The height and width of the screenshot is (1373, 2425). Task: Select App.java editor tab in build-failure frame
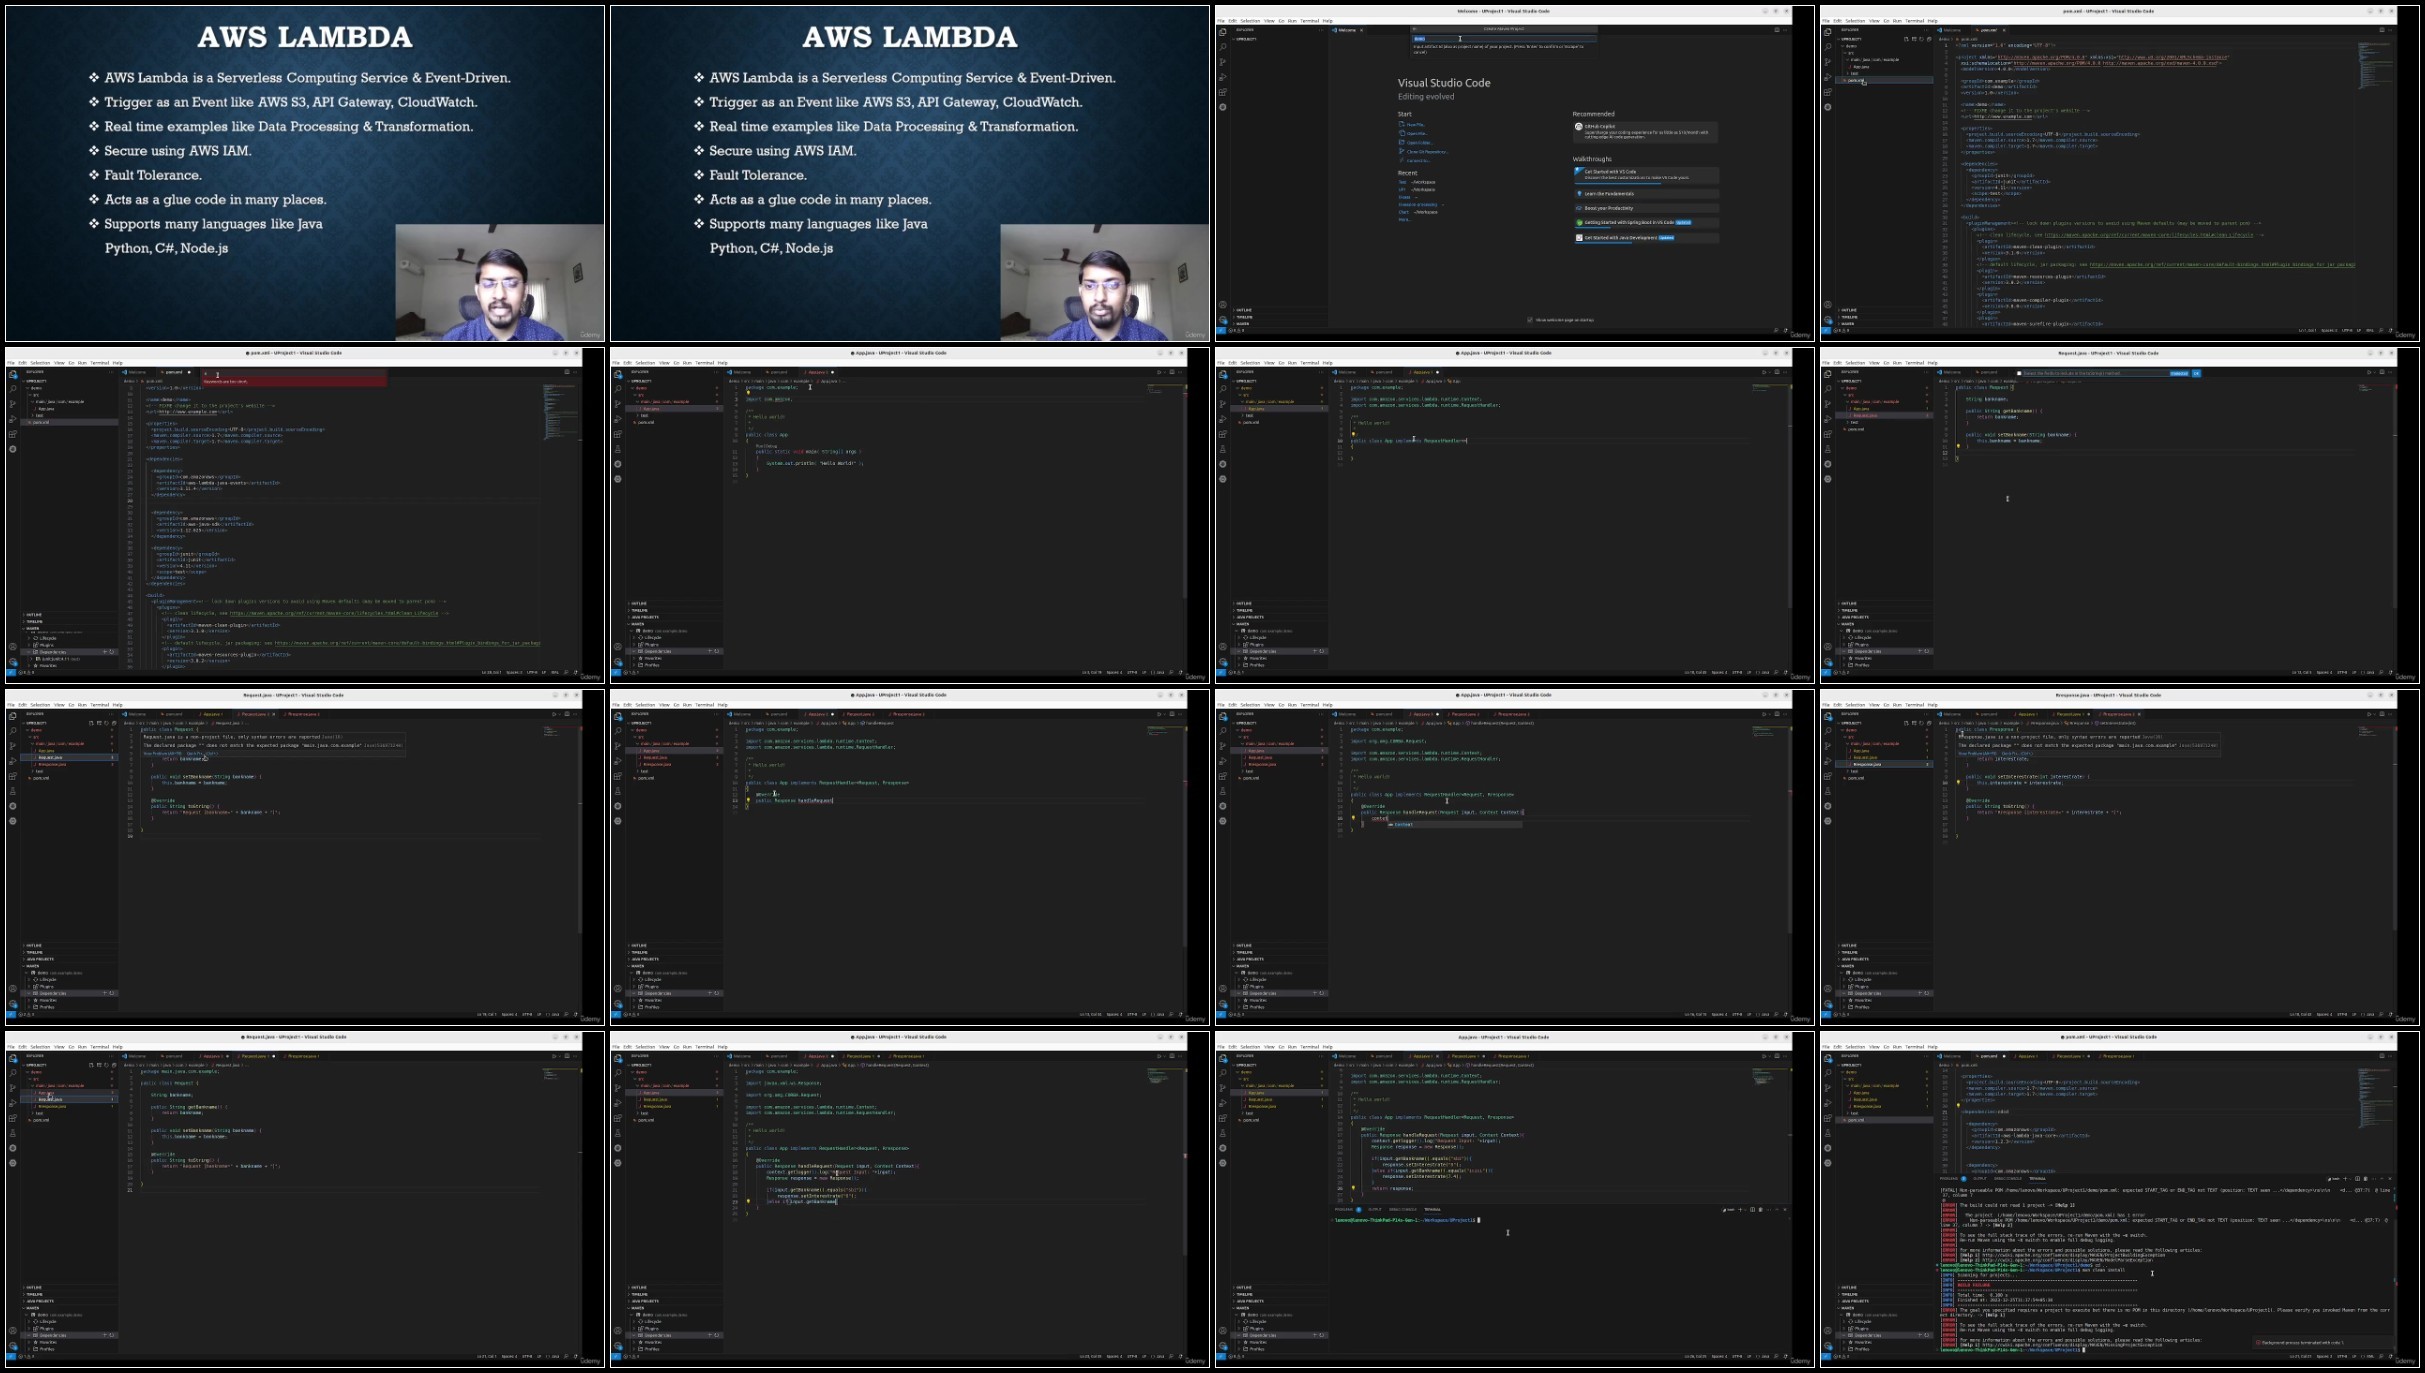coord(2028,1056)
